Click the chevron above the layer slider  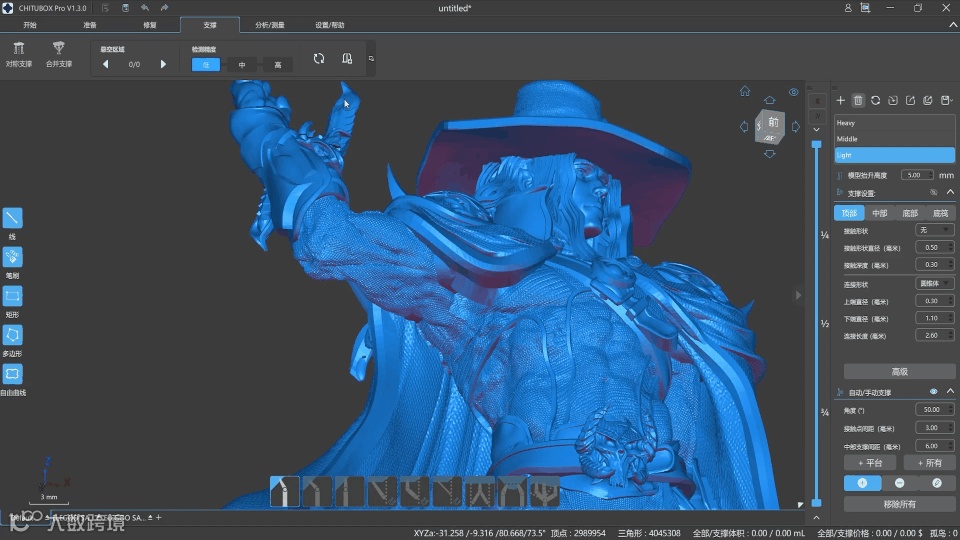[816, 130]
